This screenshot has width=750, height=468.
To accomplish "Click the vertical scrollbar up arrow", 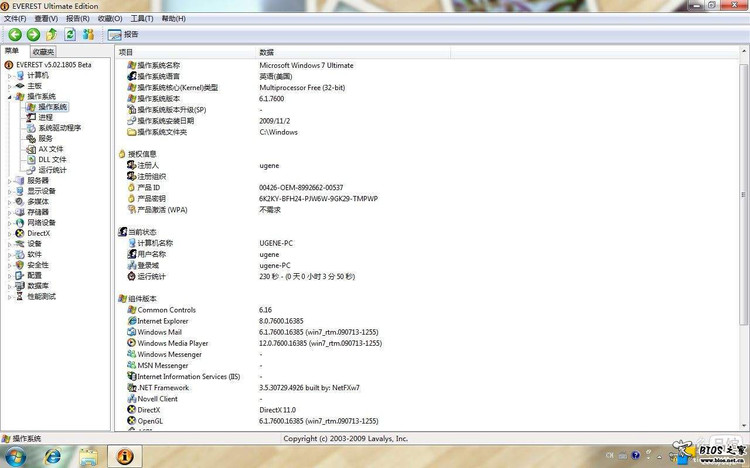I will 744,51.
